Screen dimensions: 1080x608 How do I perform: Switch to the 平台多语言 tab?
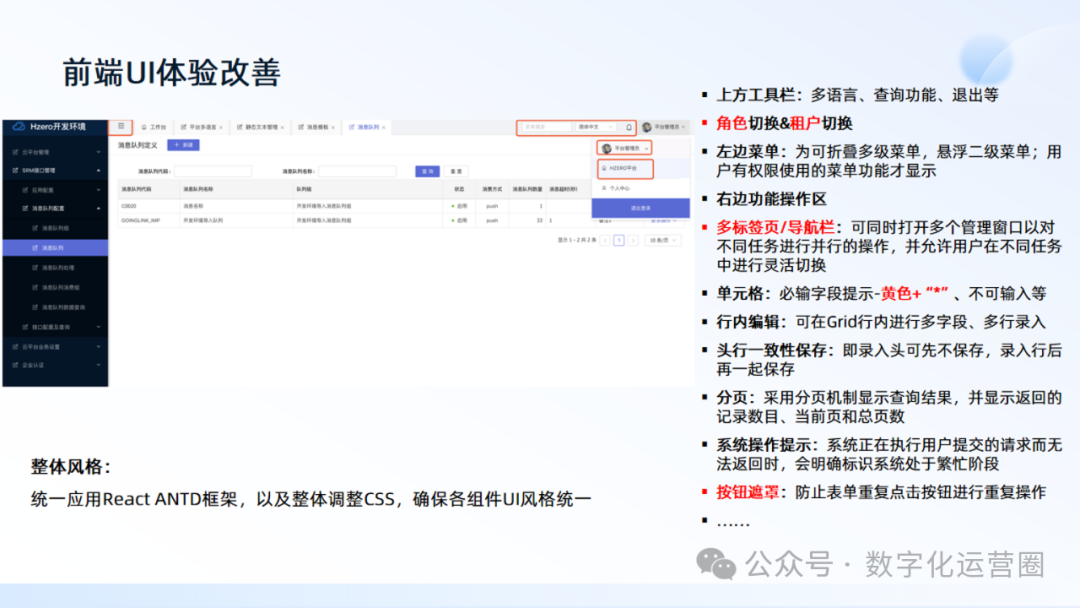point(202,127)
